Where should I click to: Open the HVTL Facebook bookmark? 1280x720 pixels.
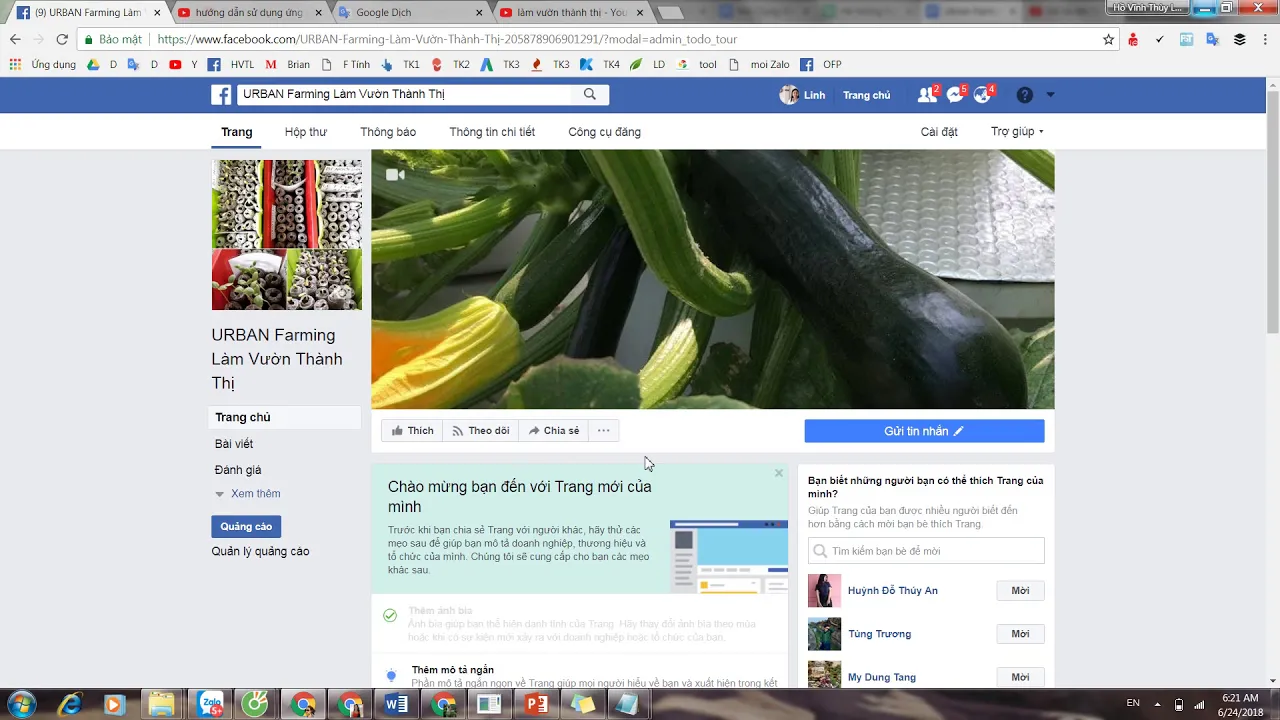(231, 64)
